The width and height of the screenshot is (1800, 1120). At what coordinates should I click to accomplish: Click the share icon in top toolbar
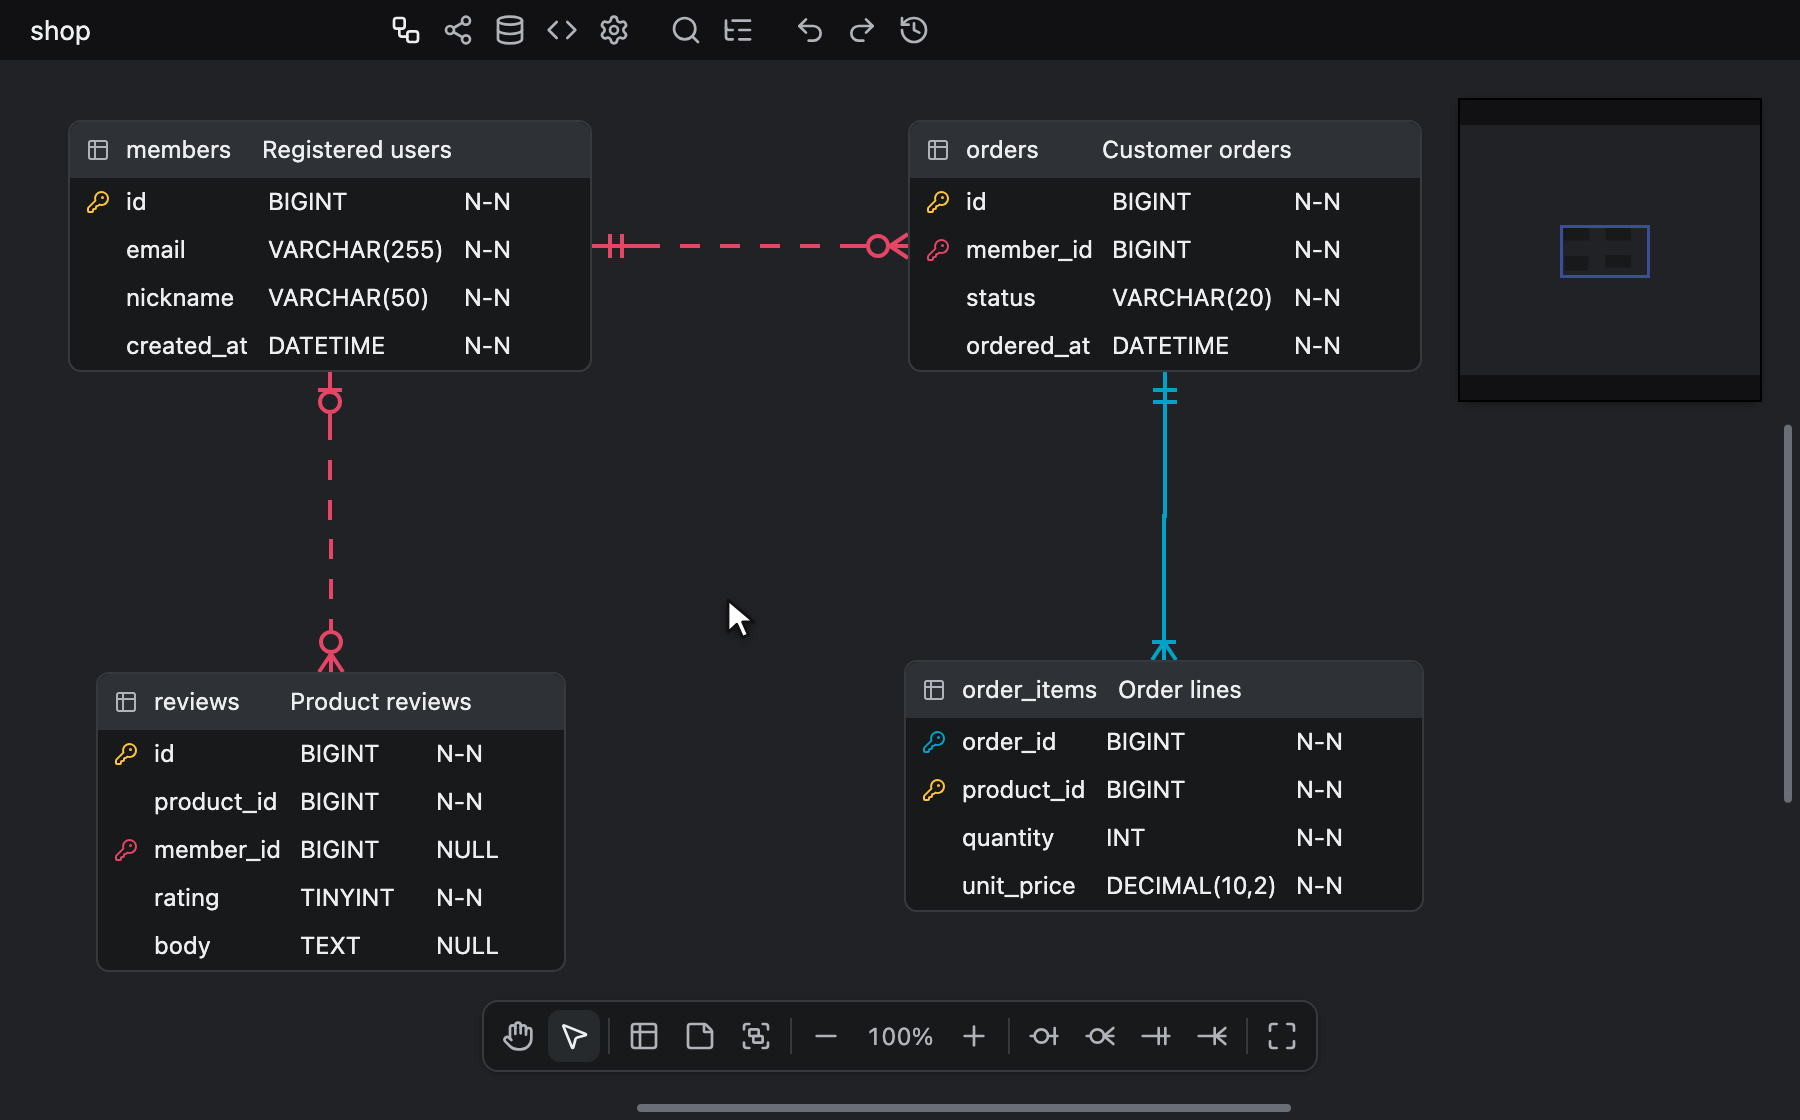[458, 30]
